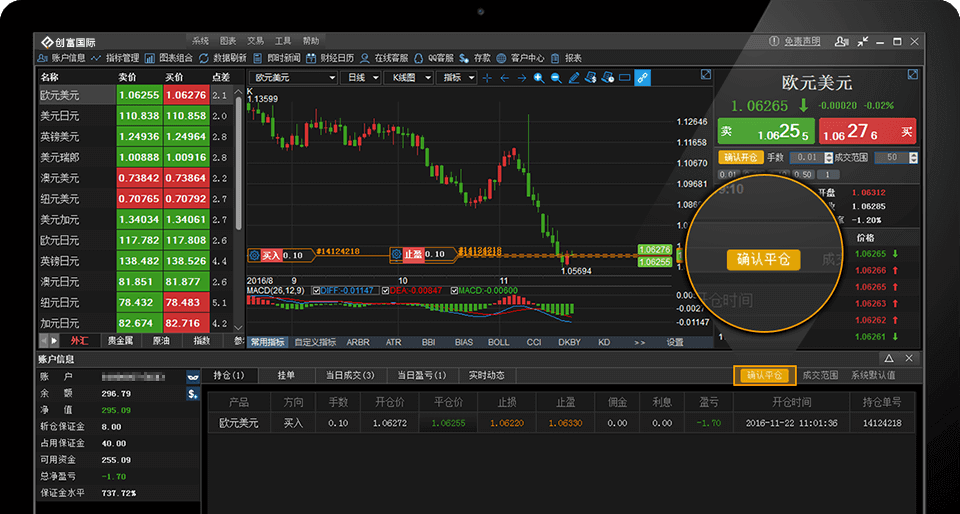Open the 图表 menu

228,41
